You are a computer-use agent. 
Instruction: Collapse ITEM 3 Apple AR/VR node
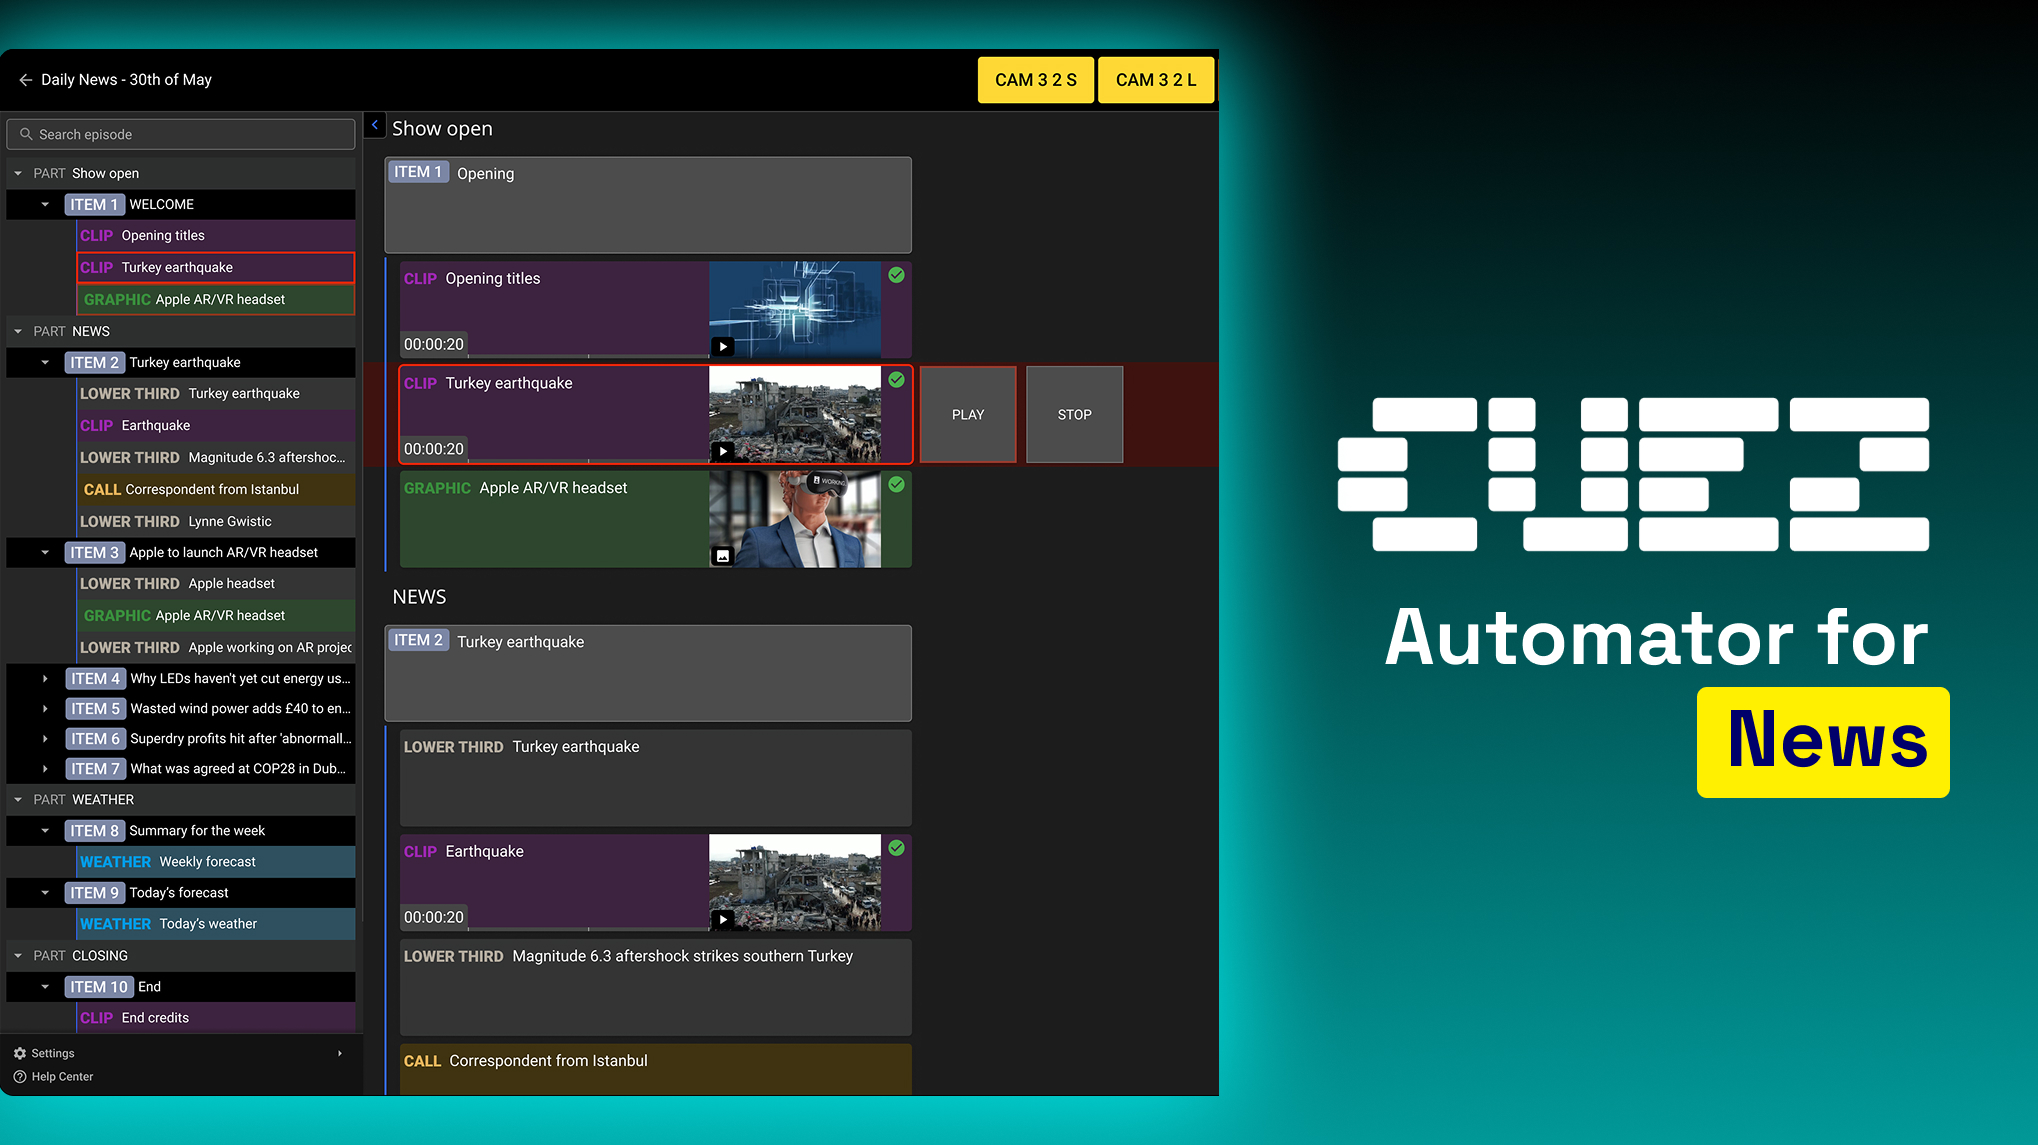click(45, 552)
